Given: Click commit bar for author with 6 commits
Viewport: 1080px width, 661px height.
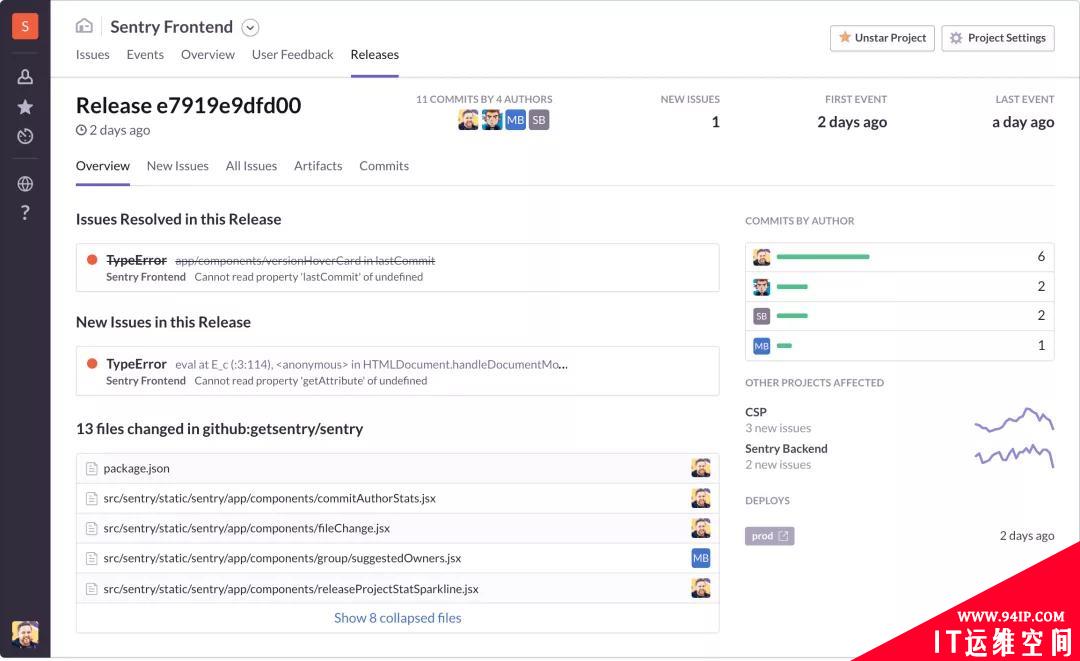Looking at the screenshot, I should (x=823, y=257).
